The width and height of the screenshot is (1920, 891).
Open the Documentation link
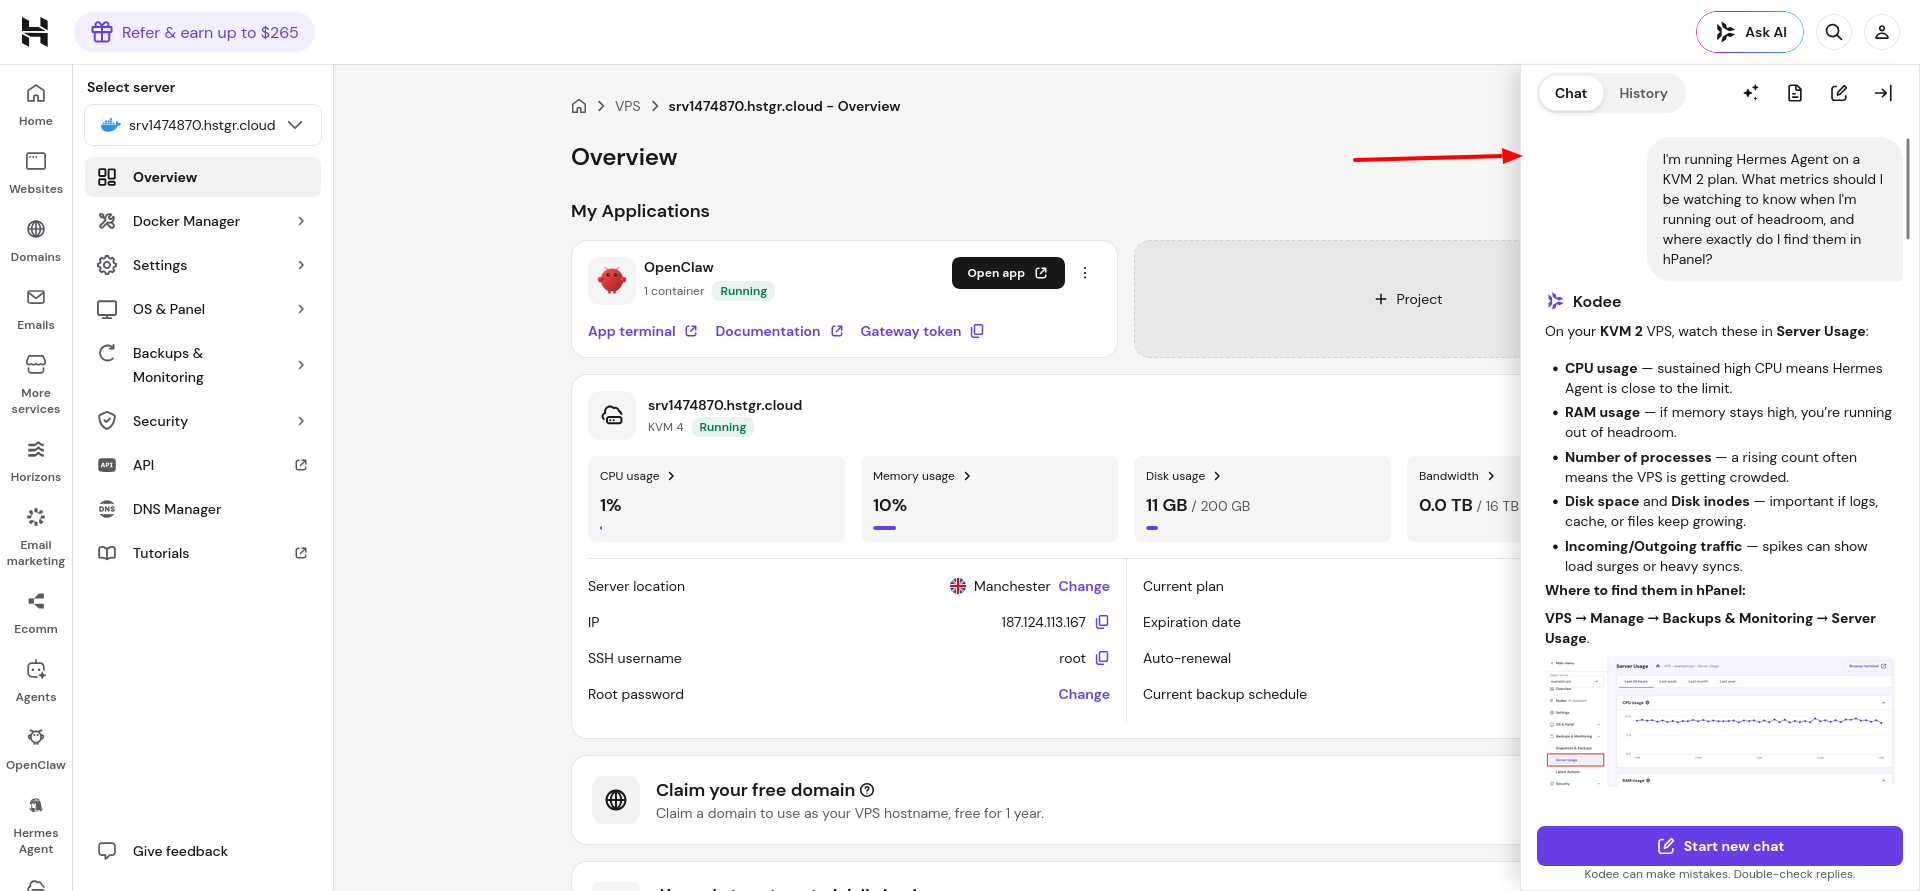pos(779,331)
